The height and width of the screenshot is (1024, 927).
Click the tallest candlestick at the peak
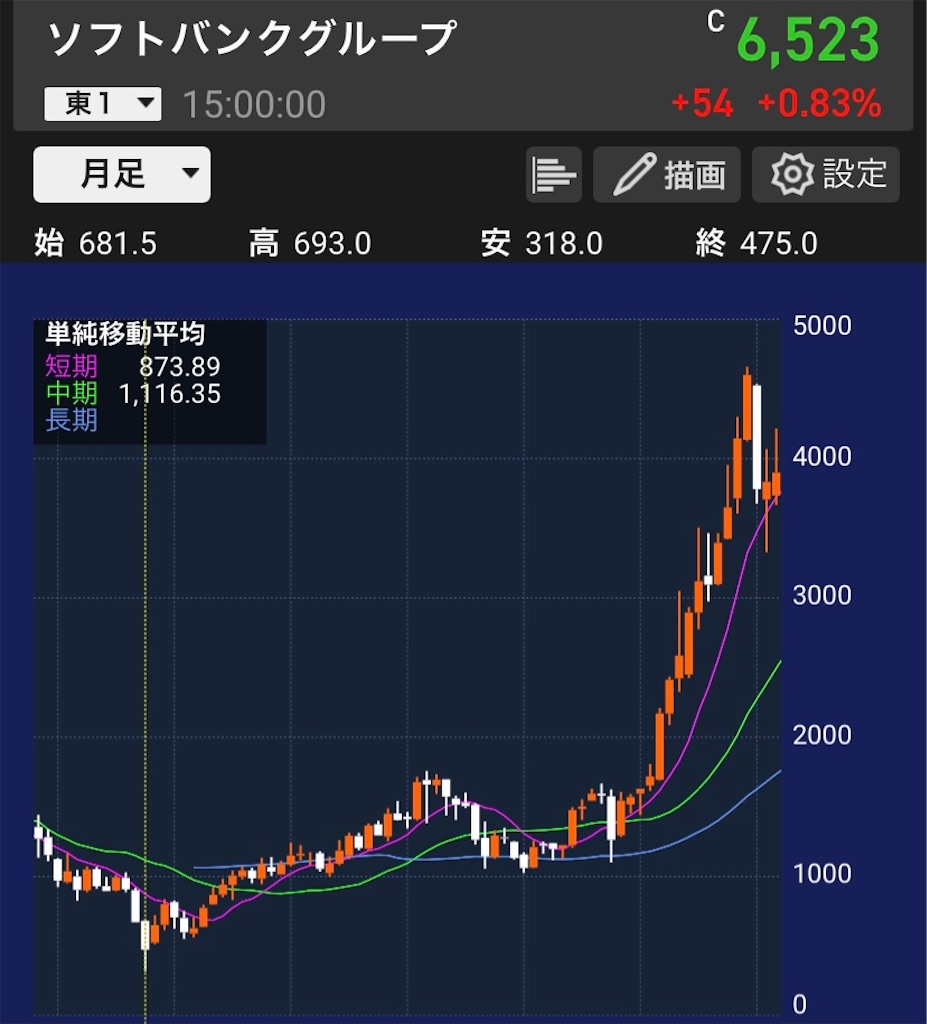[747, 406]
